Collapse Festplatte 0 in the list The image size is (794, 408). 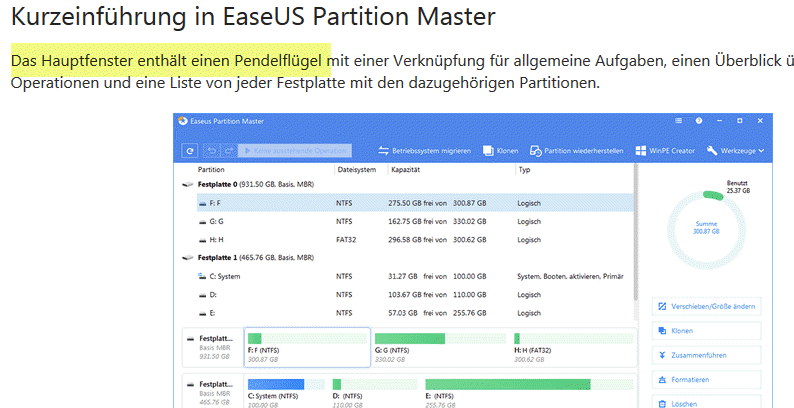click(187, 185)
